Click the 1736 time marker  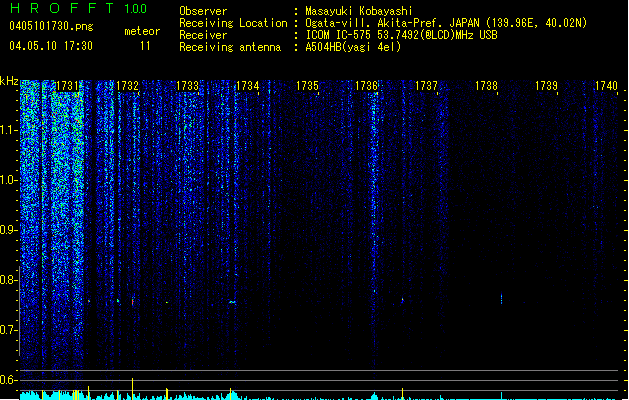[x=367, y=86]
